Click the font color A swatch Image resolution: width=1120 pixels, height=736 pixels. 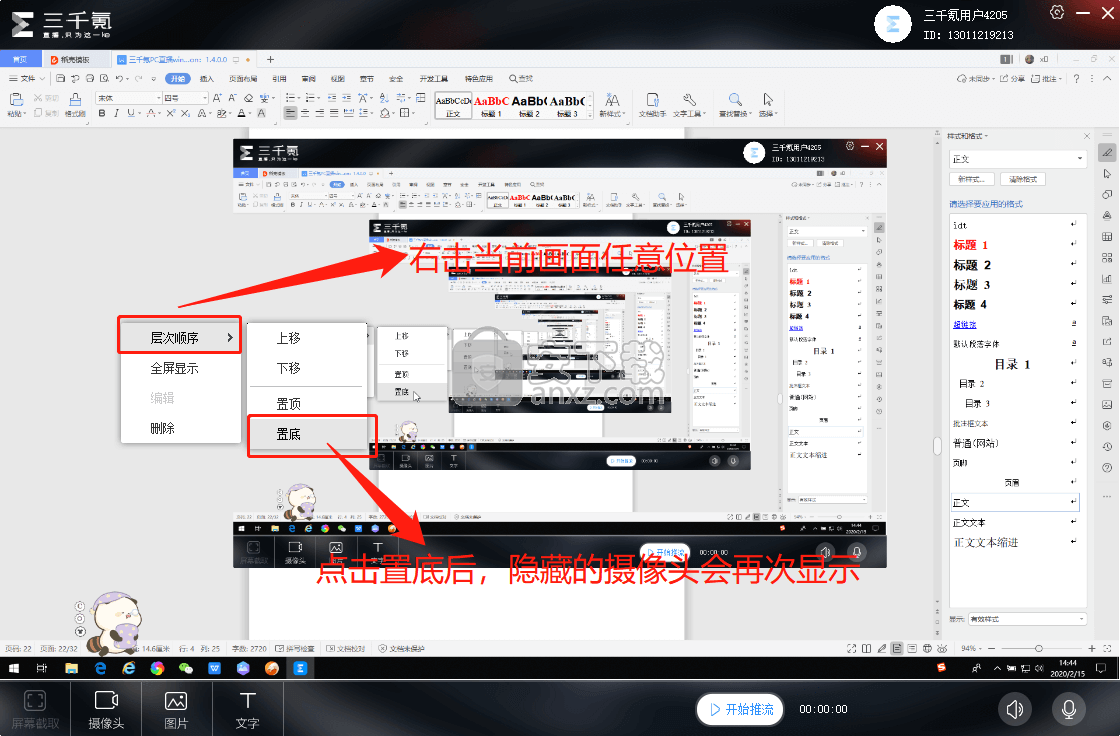(x=241, y=113)
